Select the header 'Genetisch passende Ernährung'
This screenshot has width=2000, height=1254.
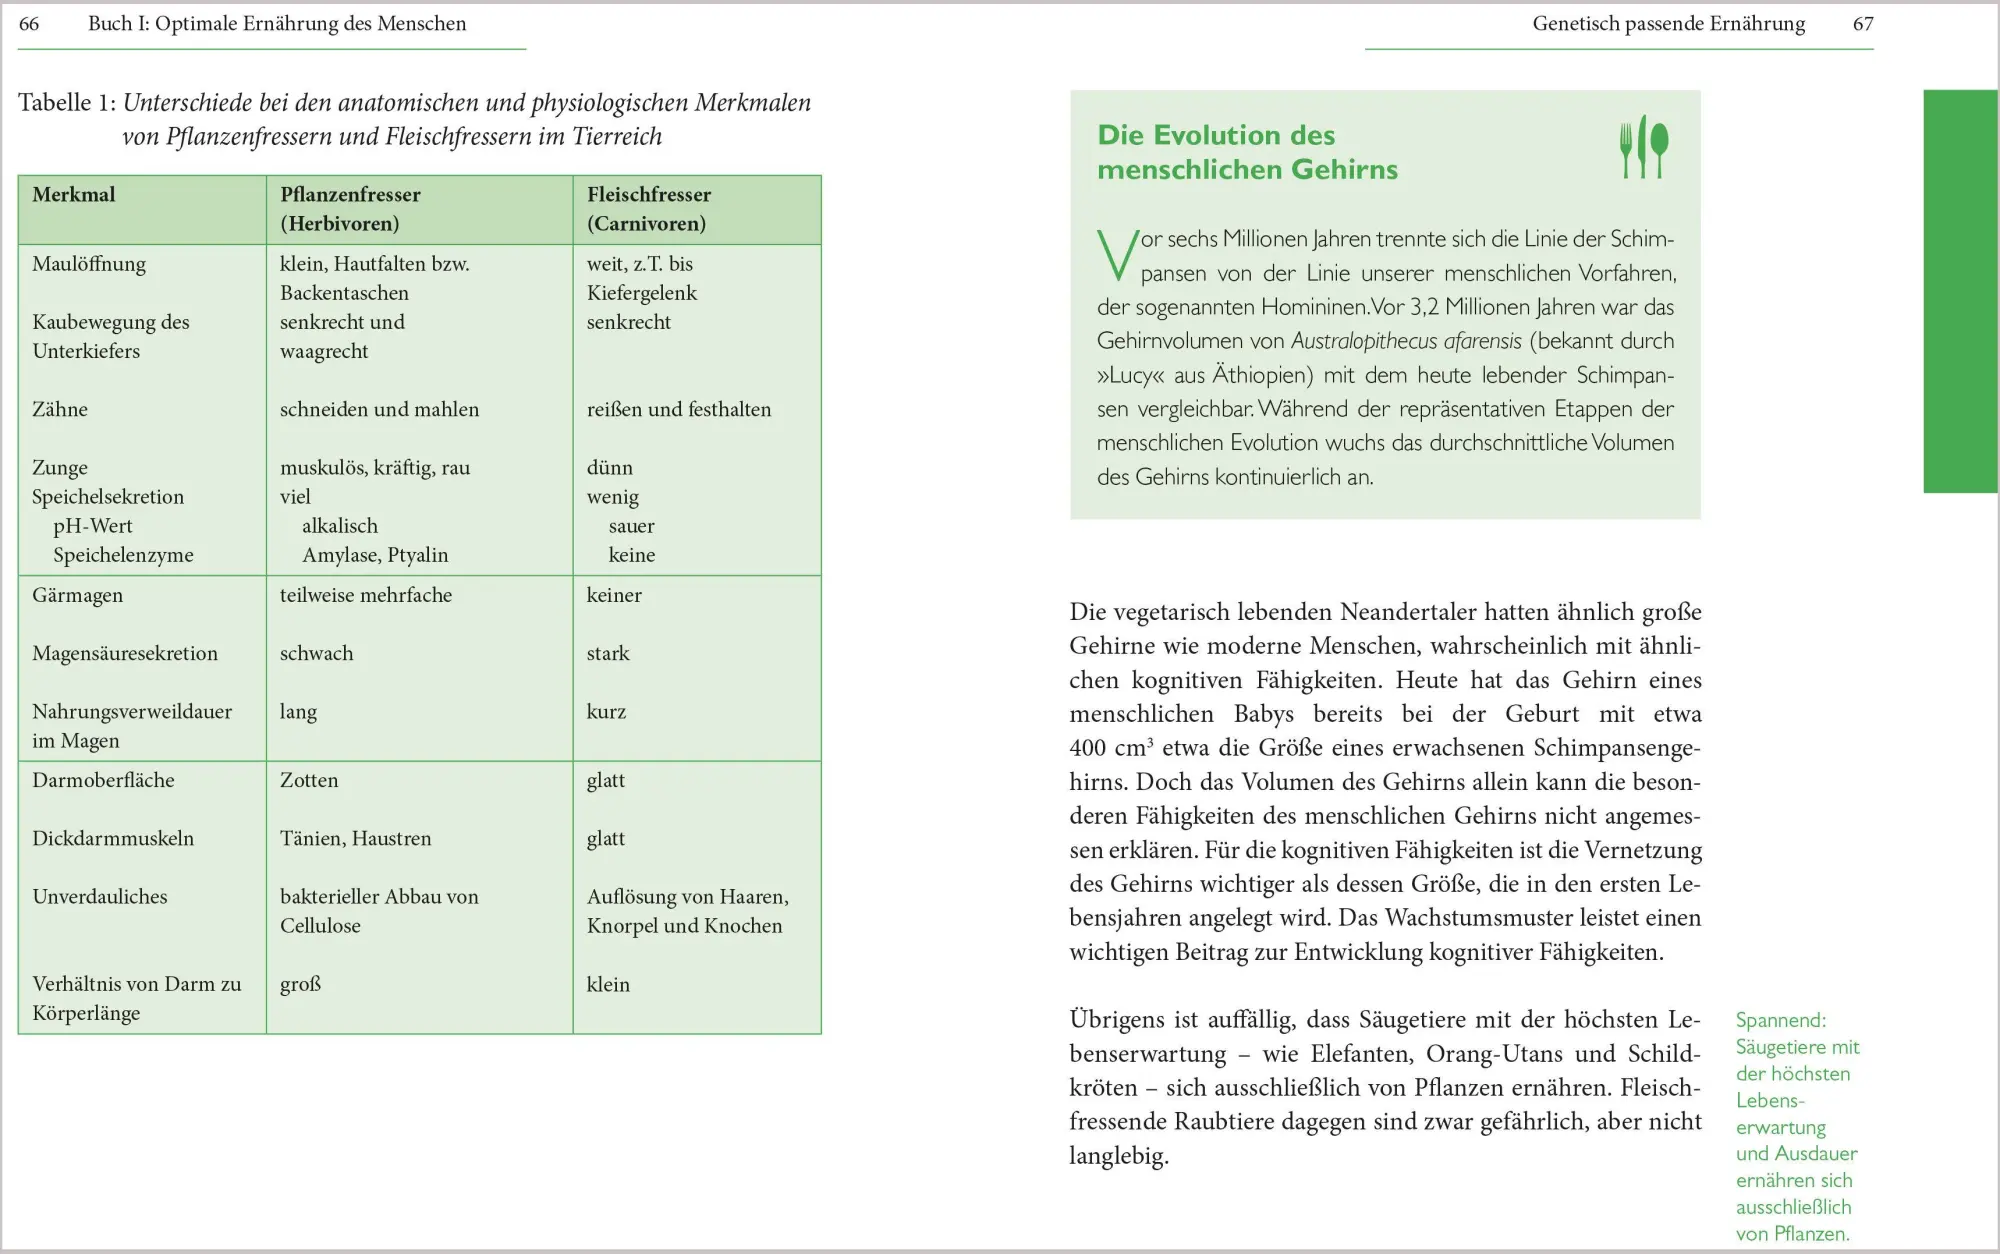tap(1669, 24)
